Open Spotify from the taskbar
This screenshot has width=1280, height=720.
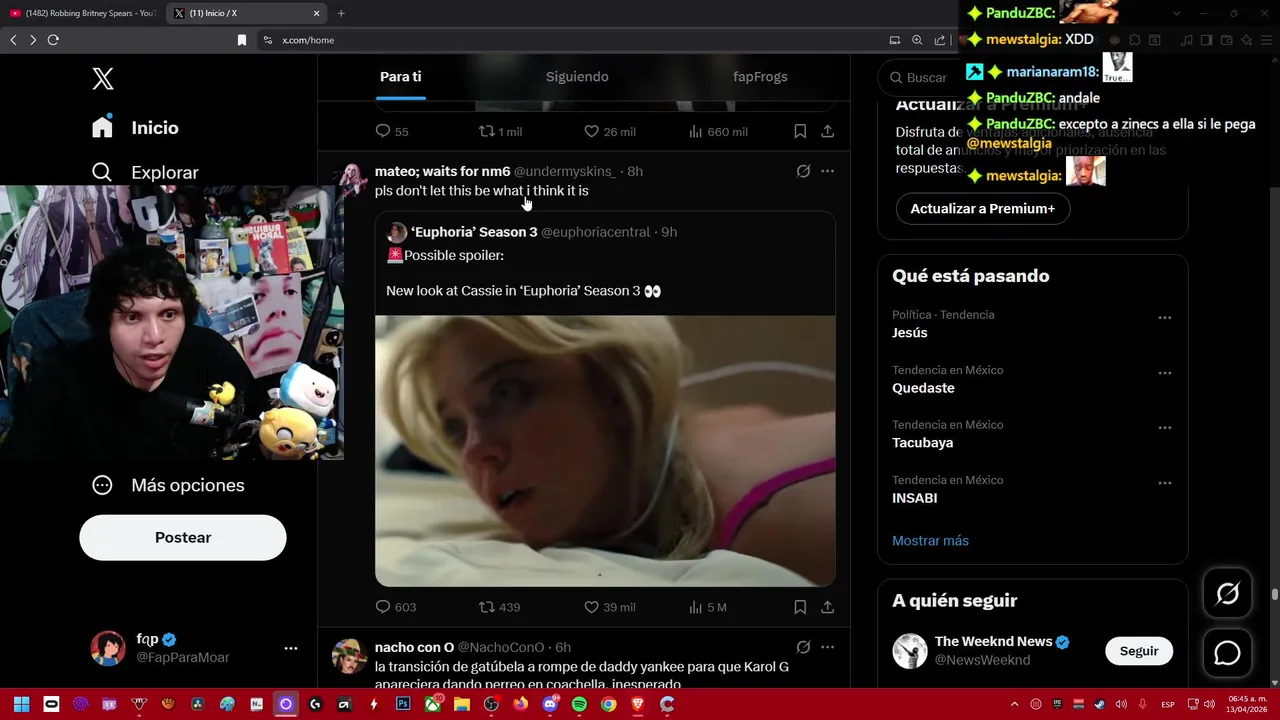(579, 704)
